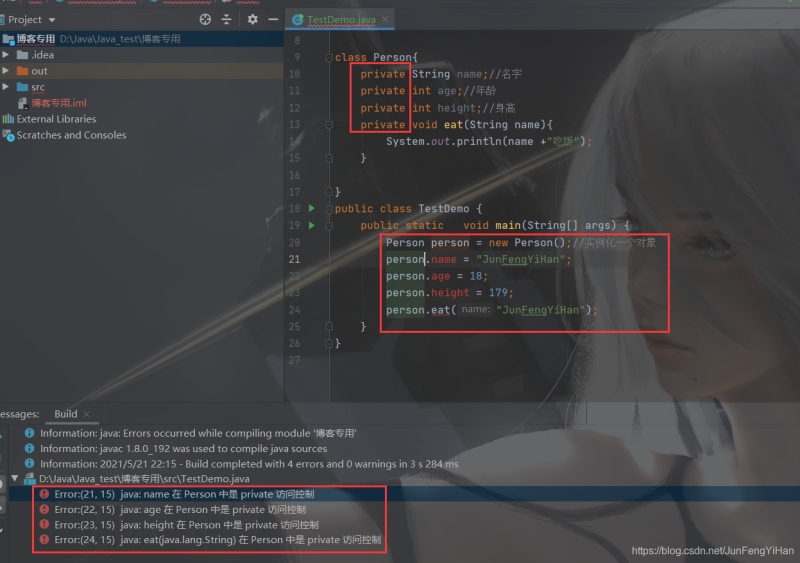
Task: Select the javac 1.8.0_192 information line
Action: [183, 449]
